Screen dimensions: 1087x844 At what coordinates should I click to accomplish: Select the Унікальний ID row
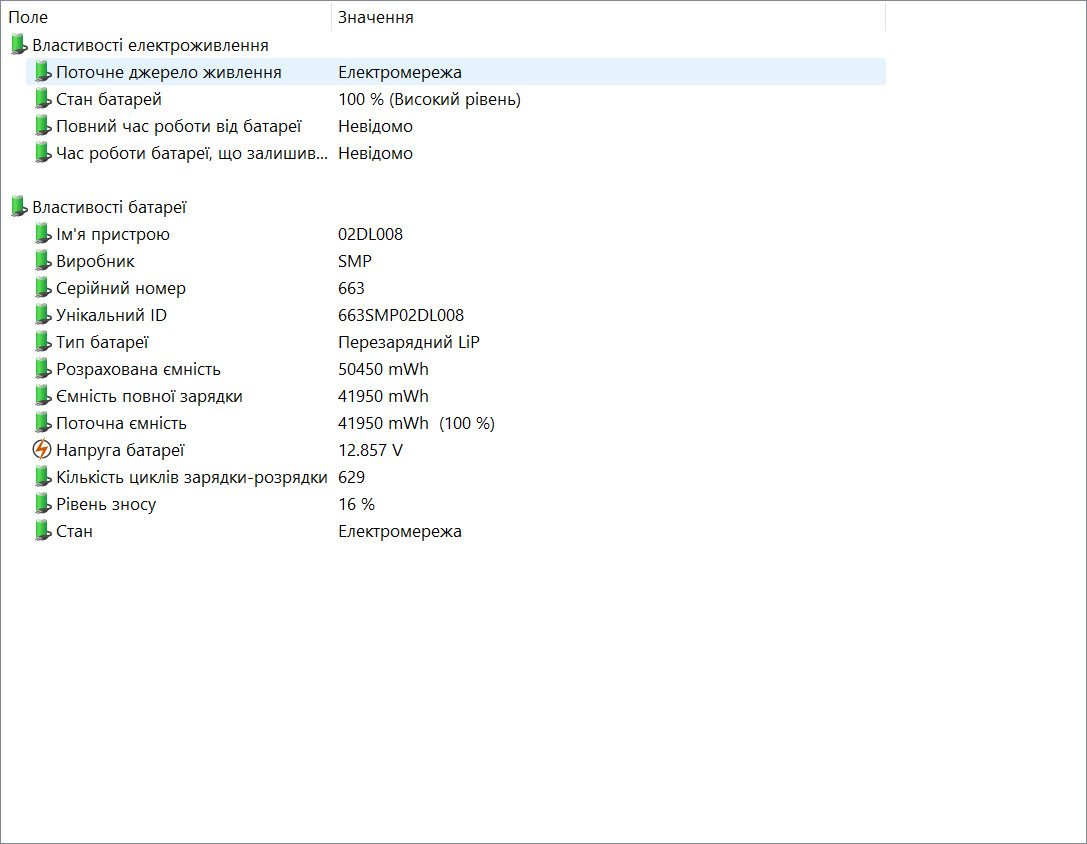(455, 316)
